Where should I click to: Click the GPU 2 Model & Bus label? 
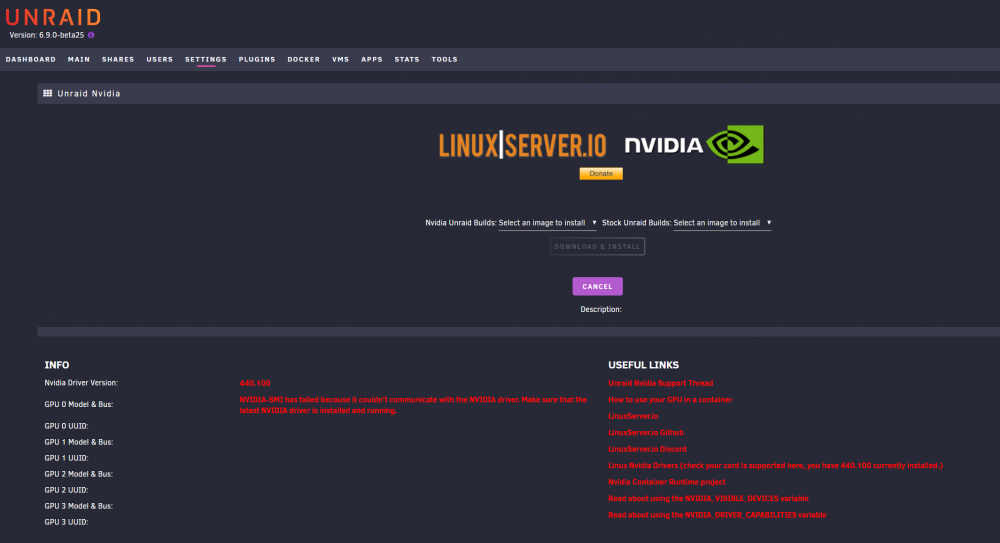coord(78,474)
